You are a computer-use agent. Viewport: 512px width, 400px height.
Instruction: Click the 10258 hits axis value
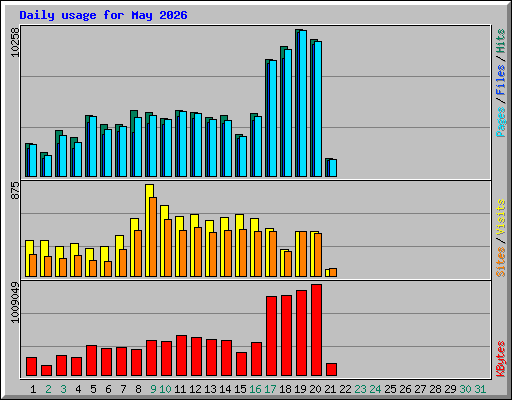15,42
